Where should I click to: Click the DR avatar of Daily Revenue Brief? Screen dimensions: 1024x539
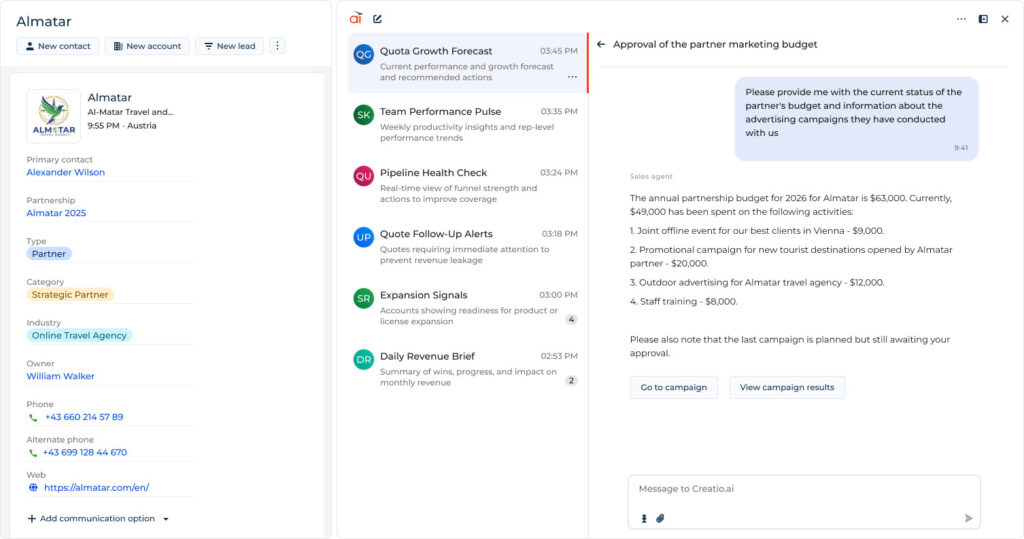[x=364, y=359]
